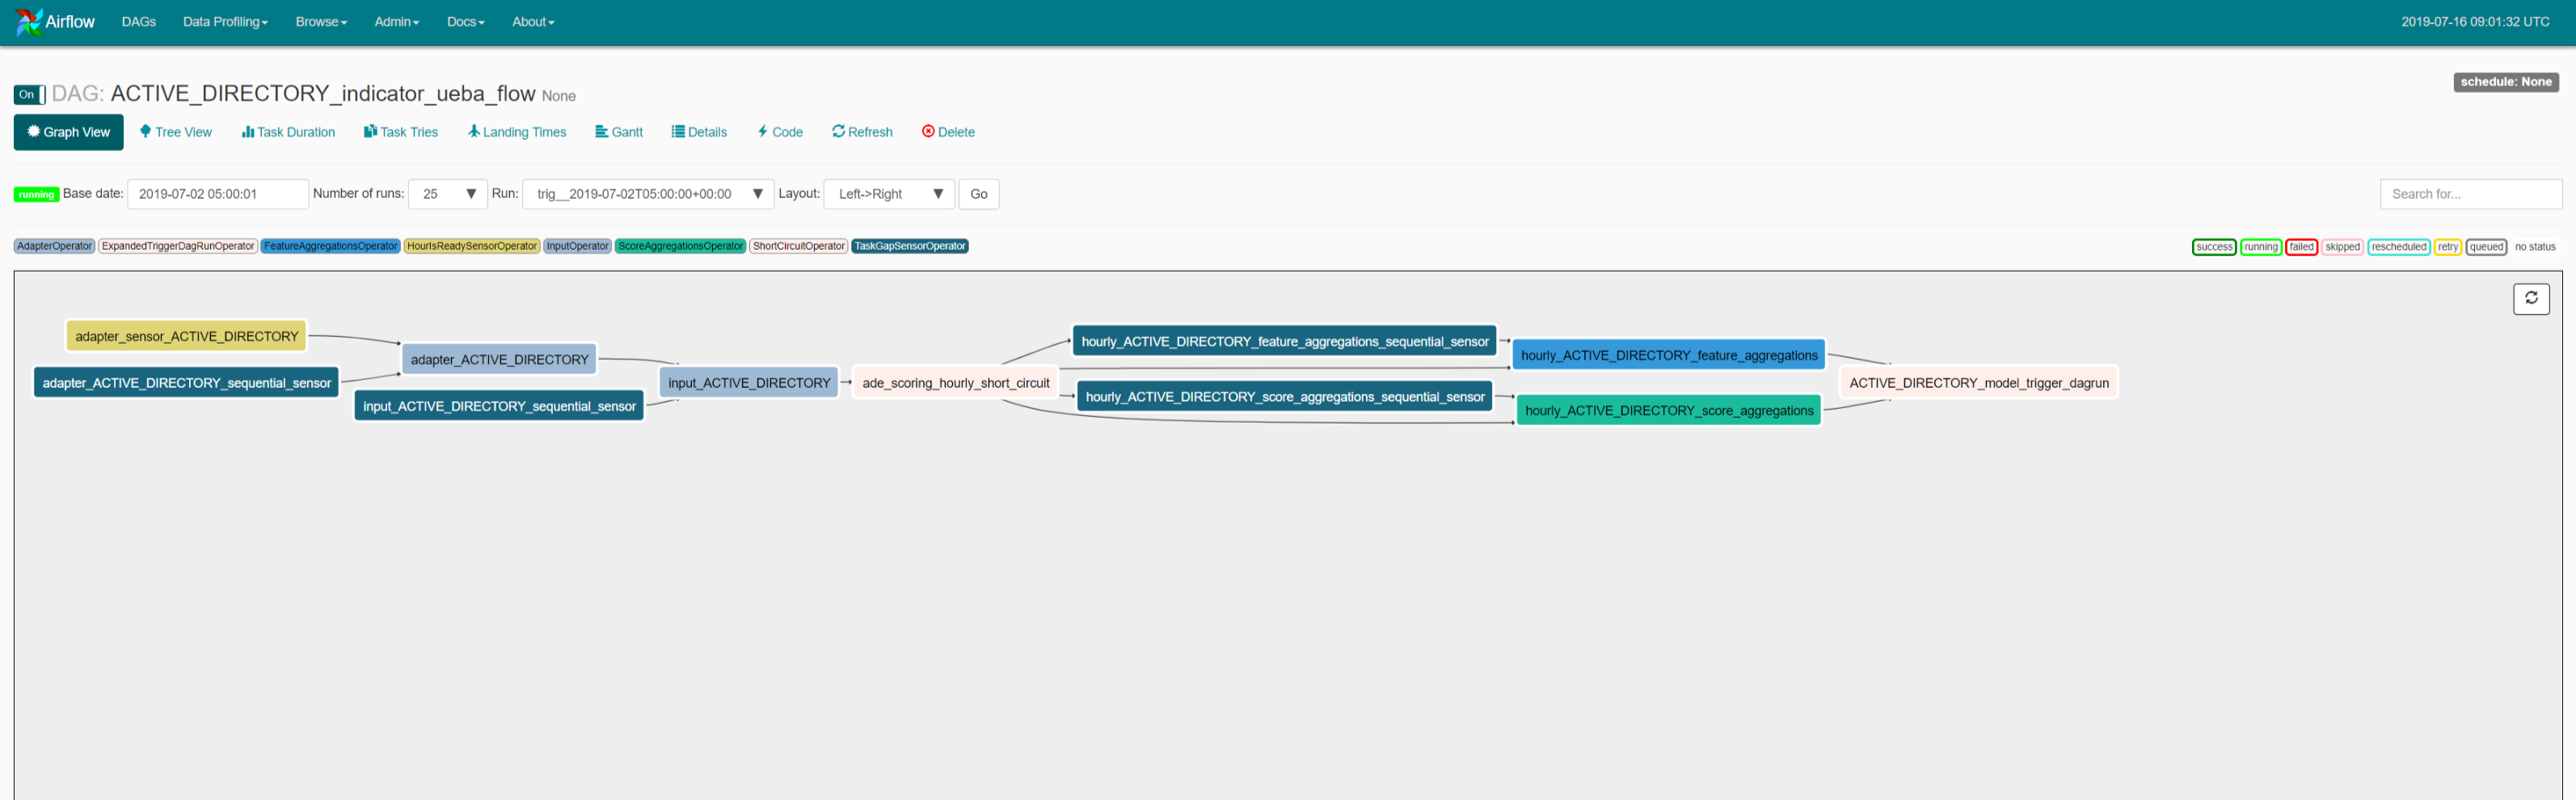2576x800 pixels.
Task: Click the FeatureAggregationsOperator color legend
Action: tap(330, 246)
